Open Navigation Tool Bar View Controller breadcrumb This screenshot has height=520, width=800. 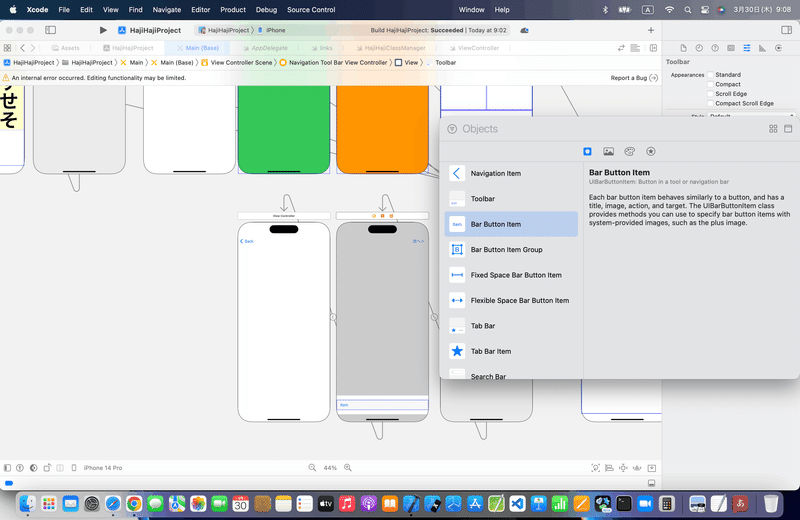click(334, 62)
